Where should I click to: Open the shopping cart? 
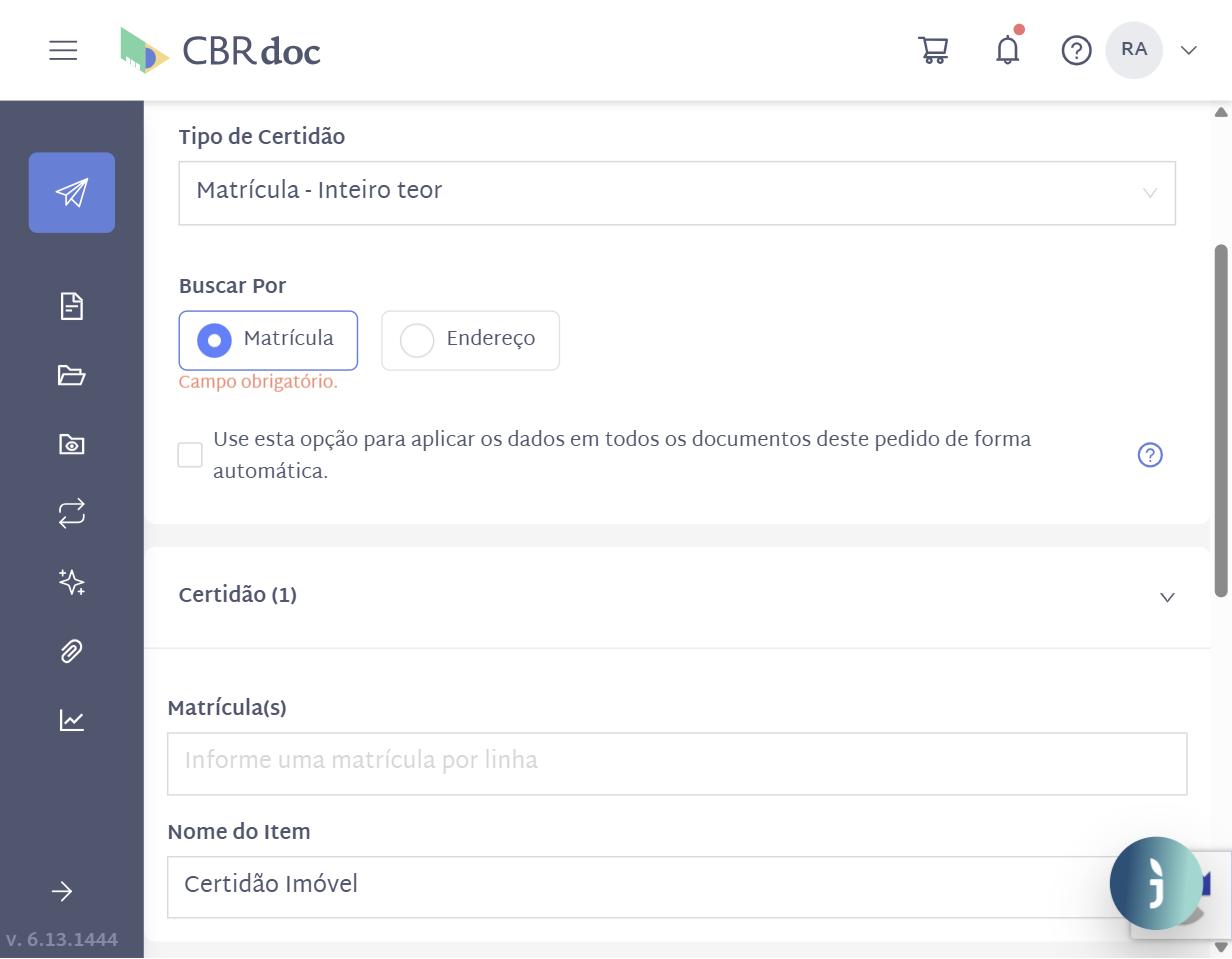pos(933,50)
